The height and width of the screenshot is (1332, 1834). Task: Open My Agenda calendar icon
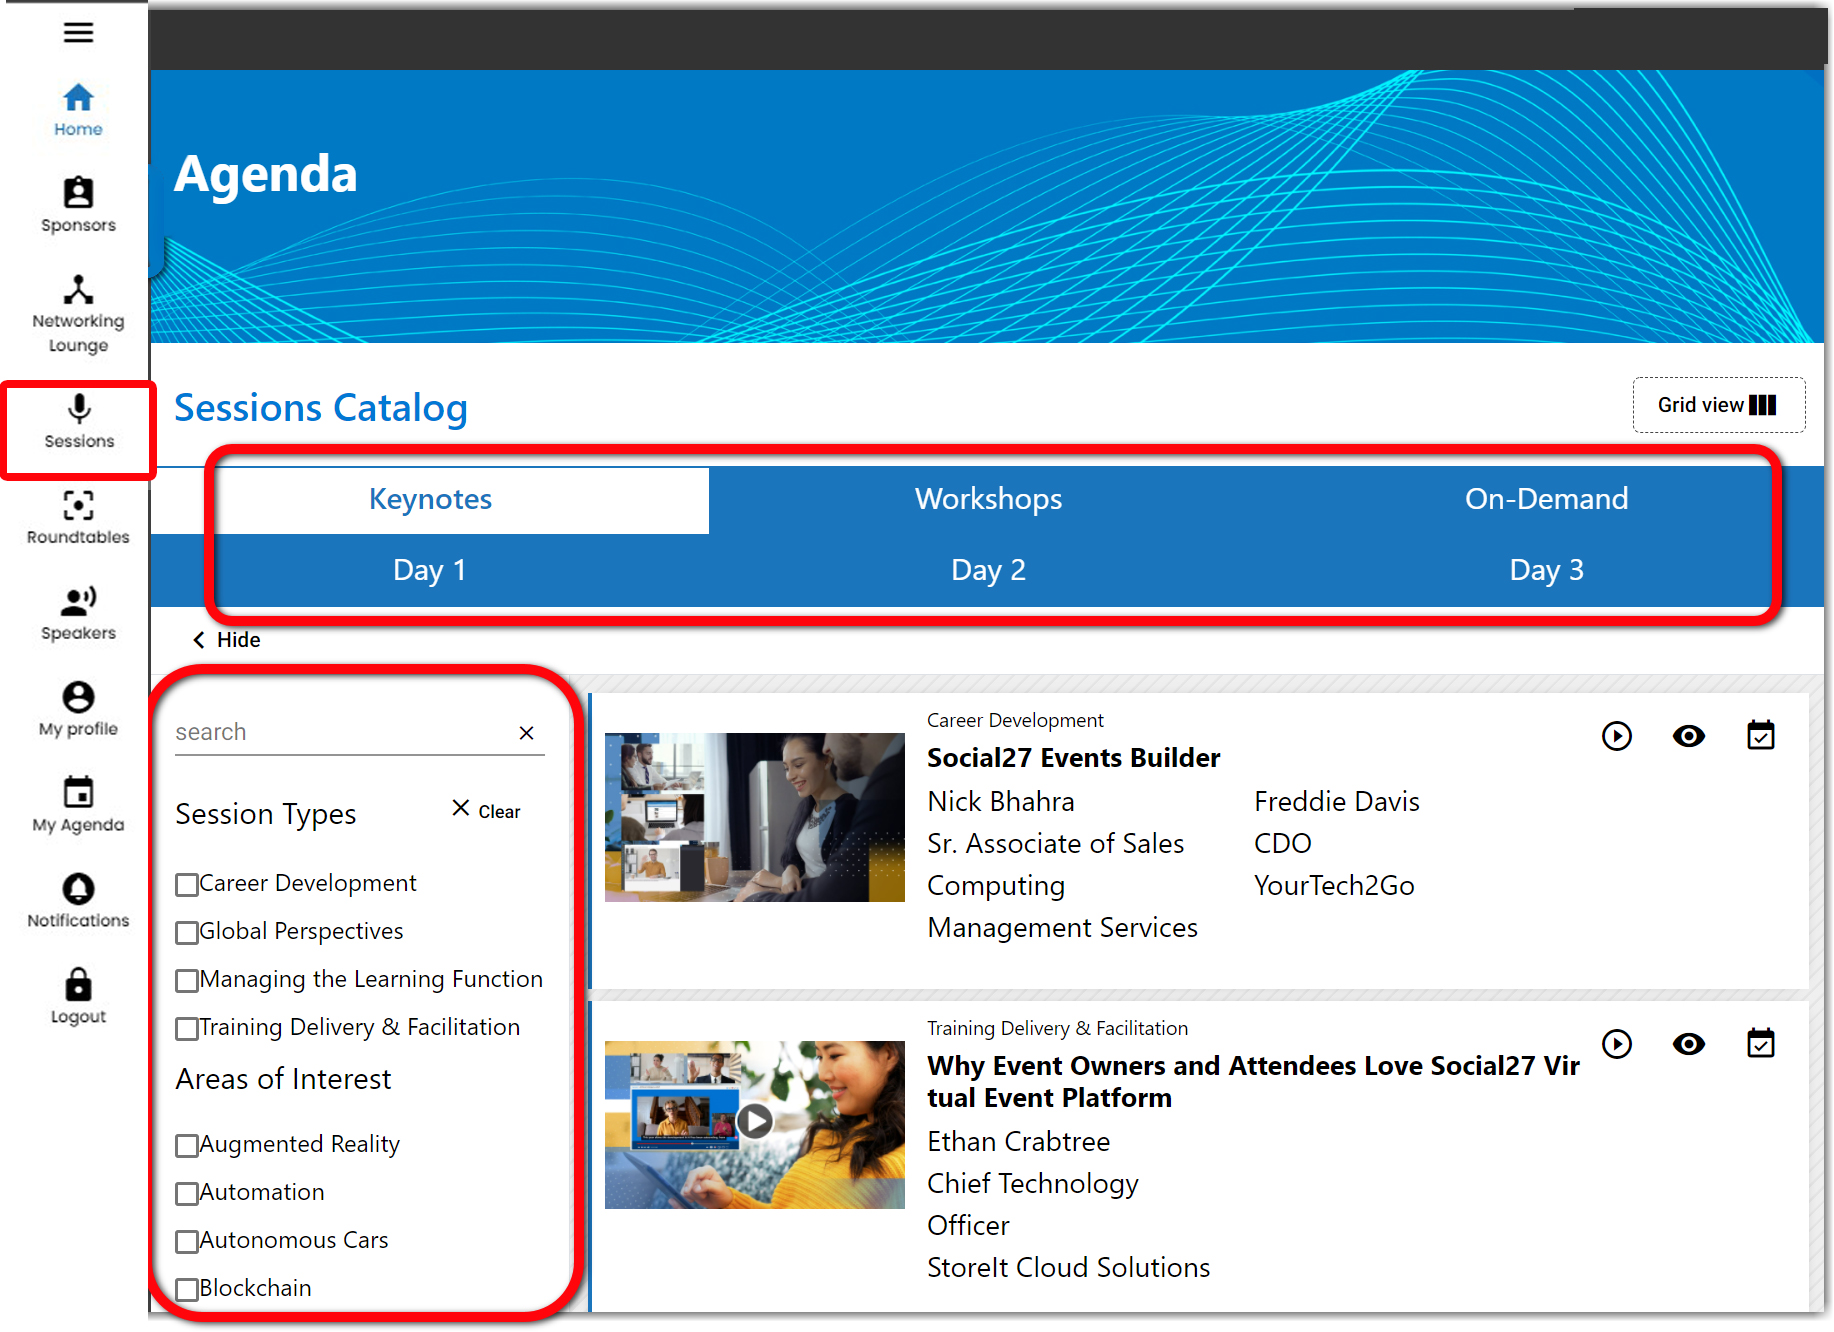point(78,793)
